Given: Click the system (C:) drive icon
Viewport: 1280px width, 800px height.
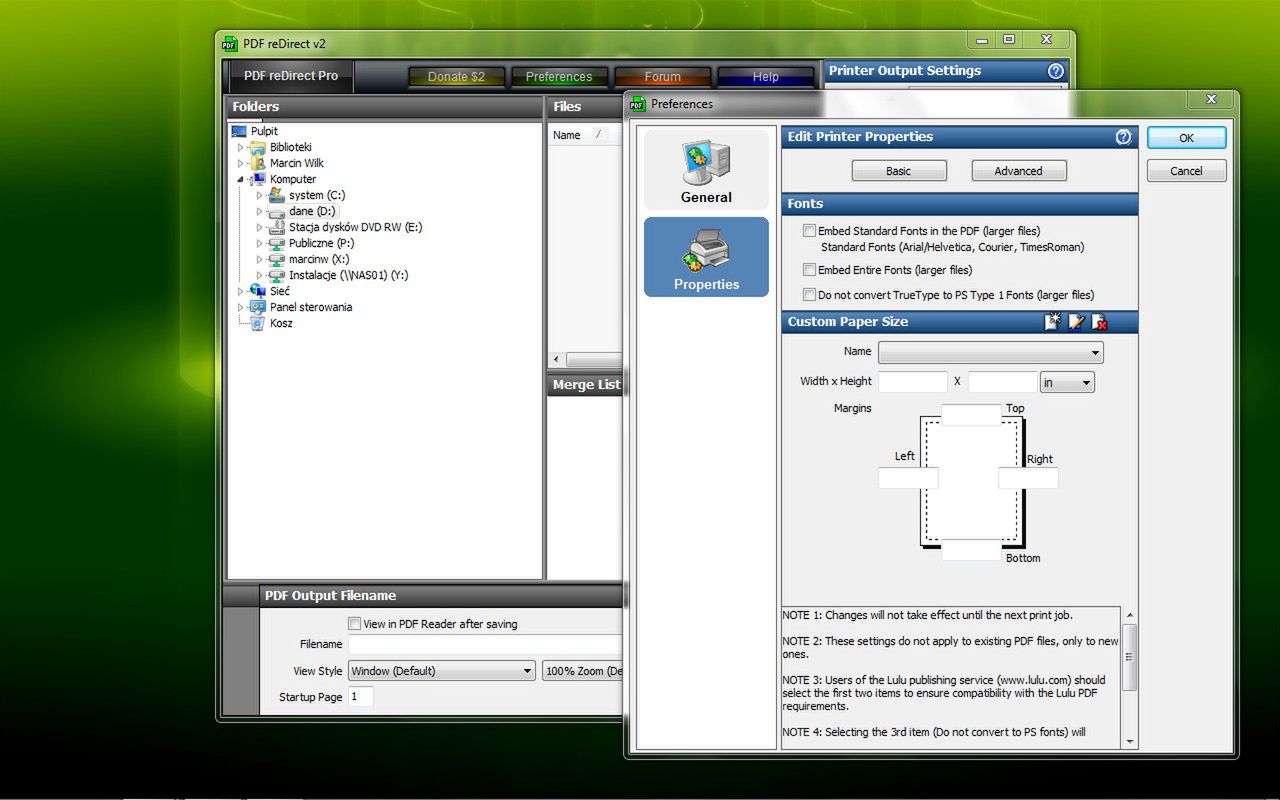Looking at the screenshot, I should [x=277, y=195].
